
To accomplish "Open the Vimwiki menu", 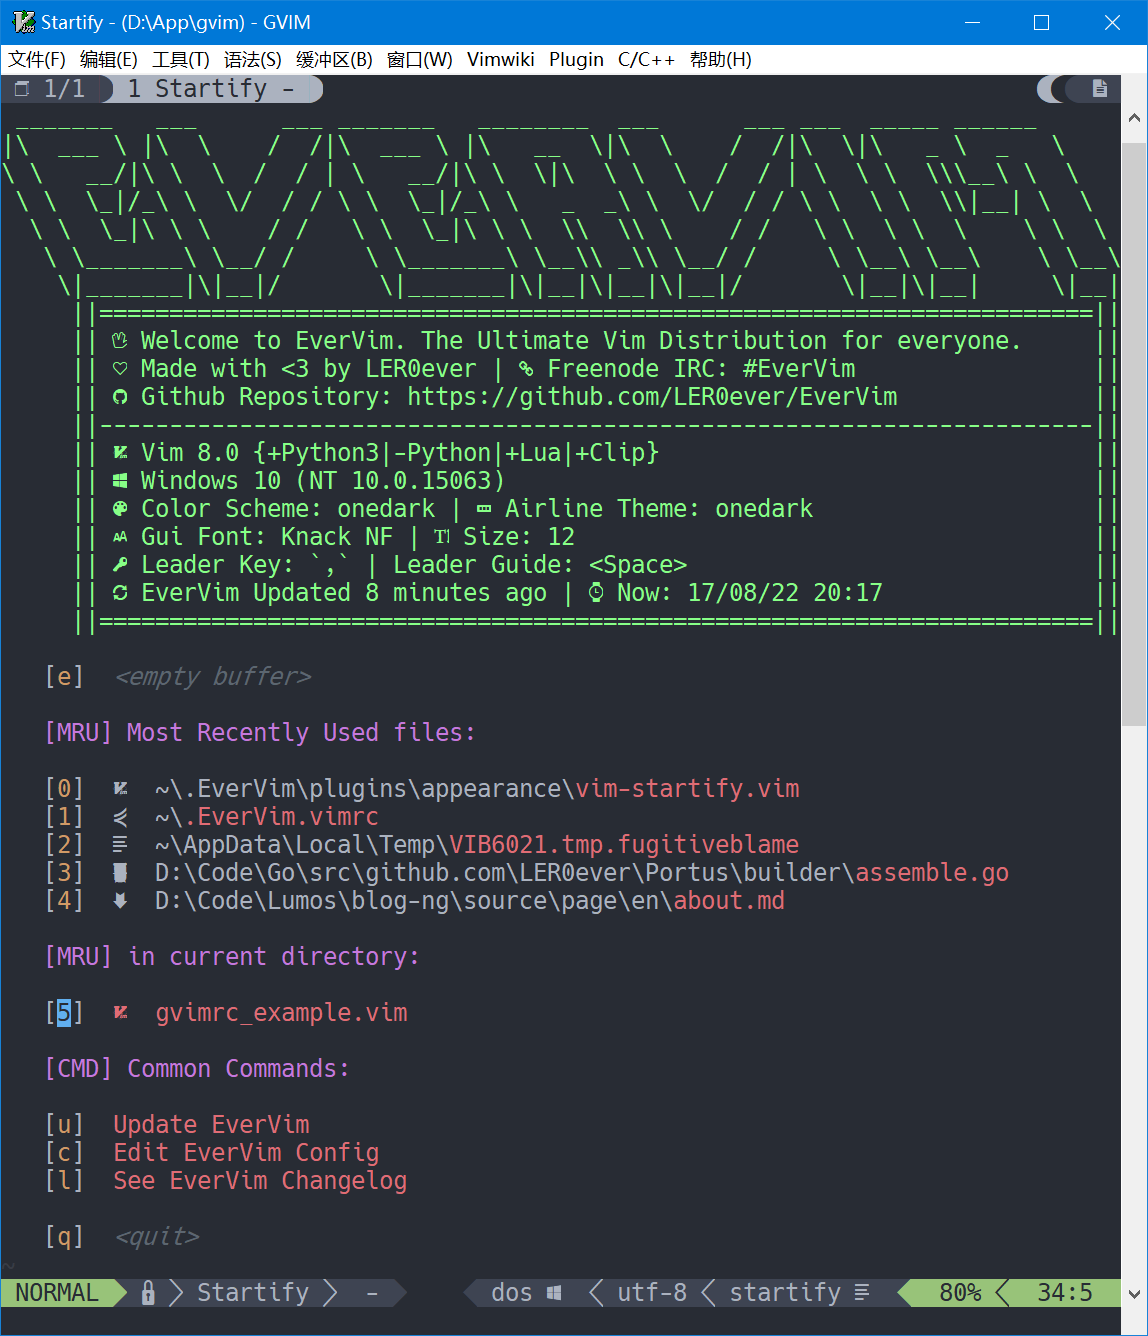I will pyautogui.click(x=500, y=59).
